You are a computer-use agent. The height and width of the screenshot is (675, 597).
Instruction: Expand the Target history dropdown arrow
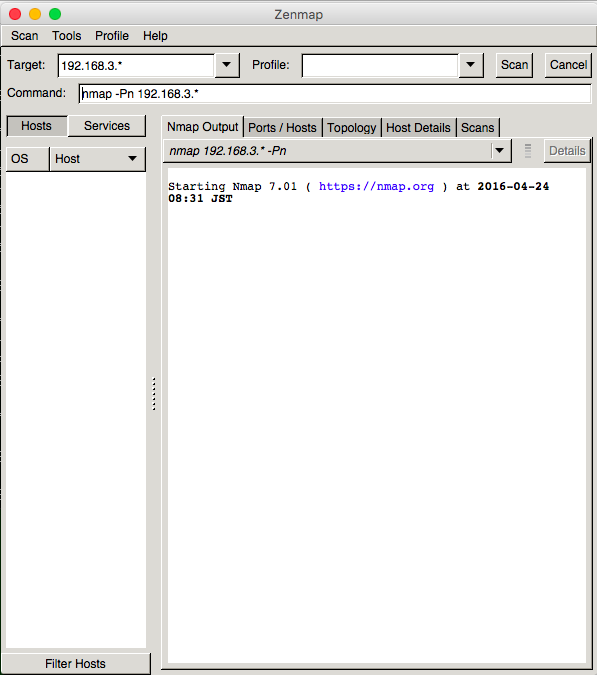pyautogui.click(x=227, y=65)
